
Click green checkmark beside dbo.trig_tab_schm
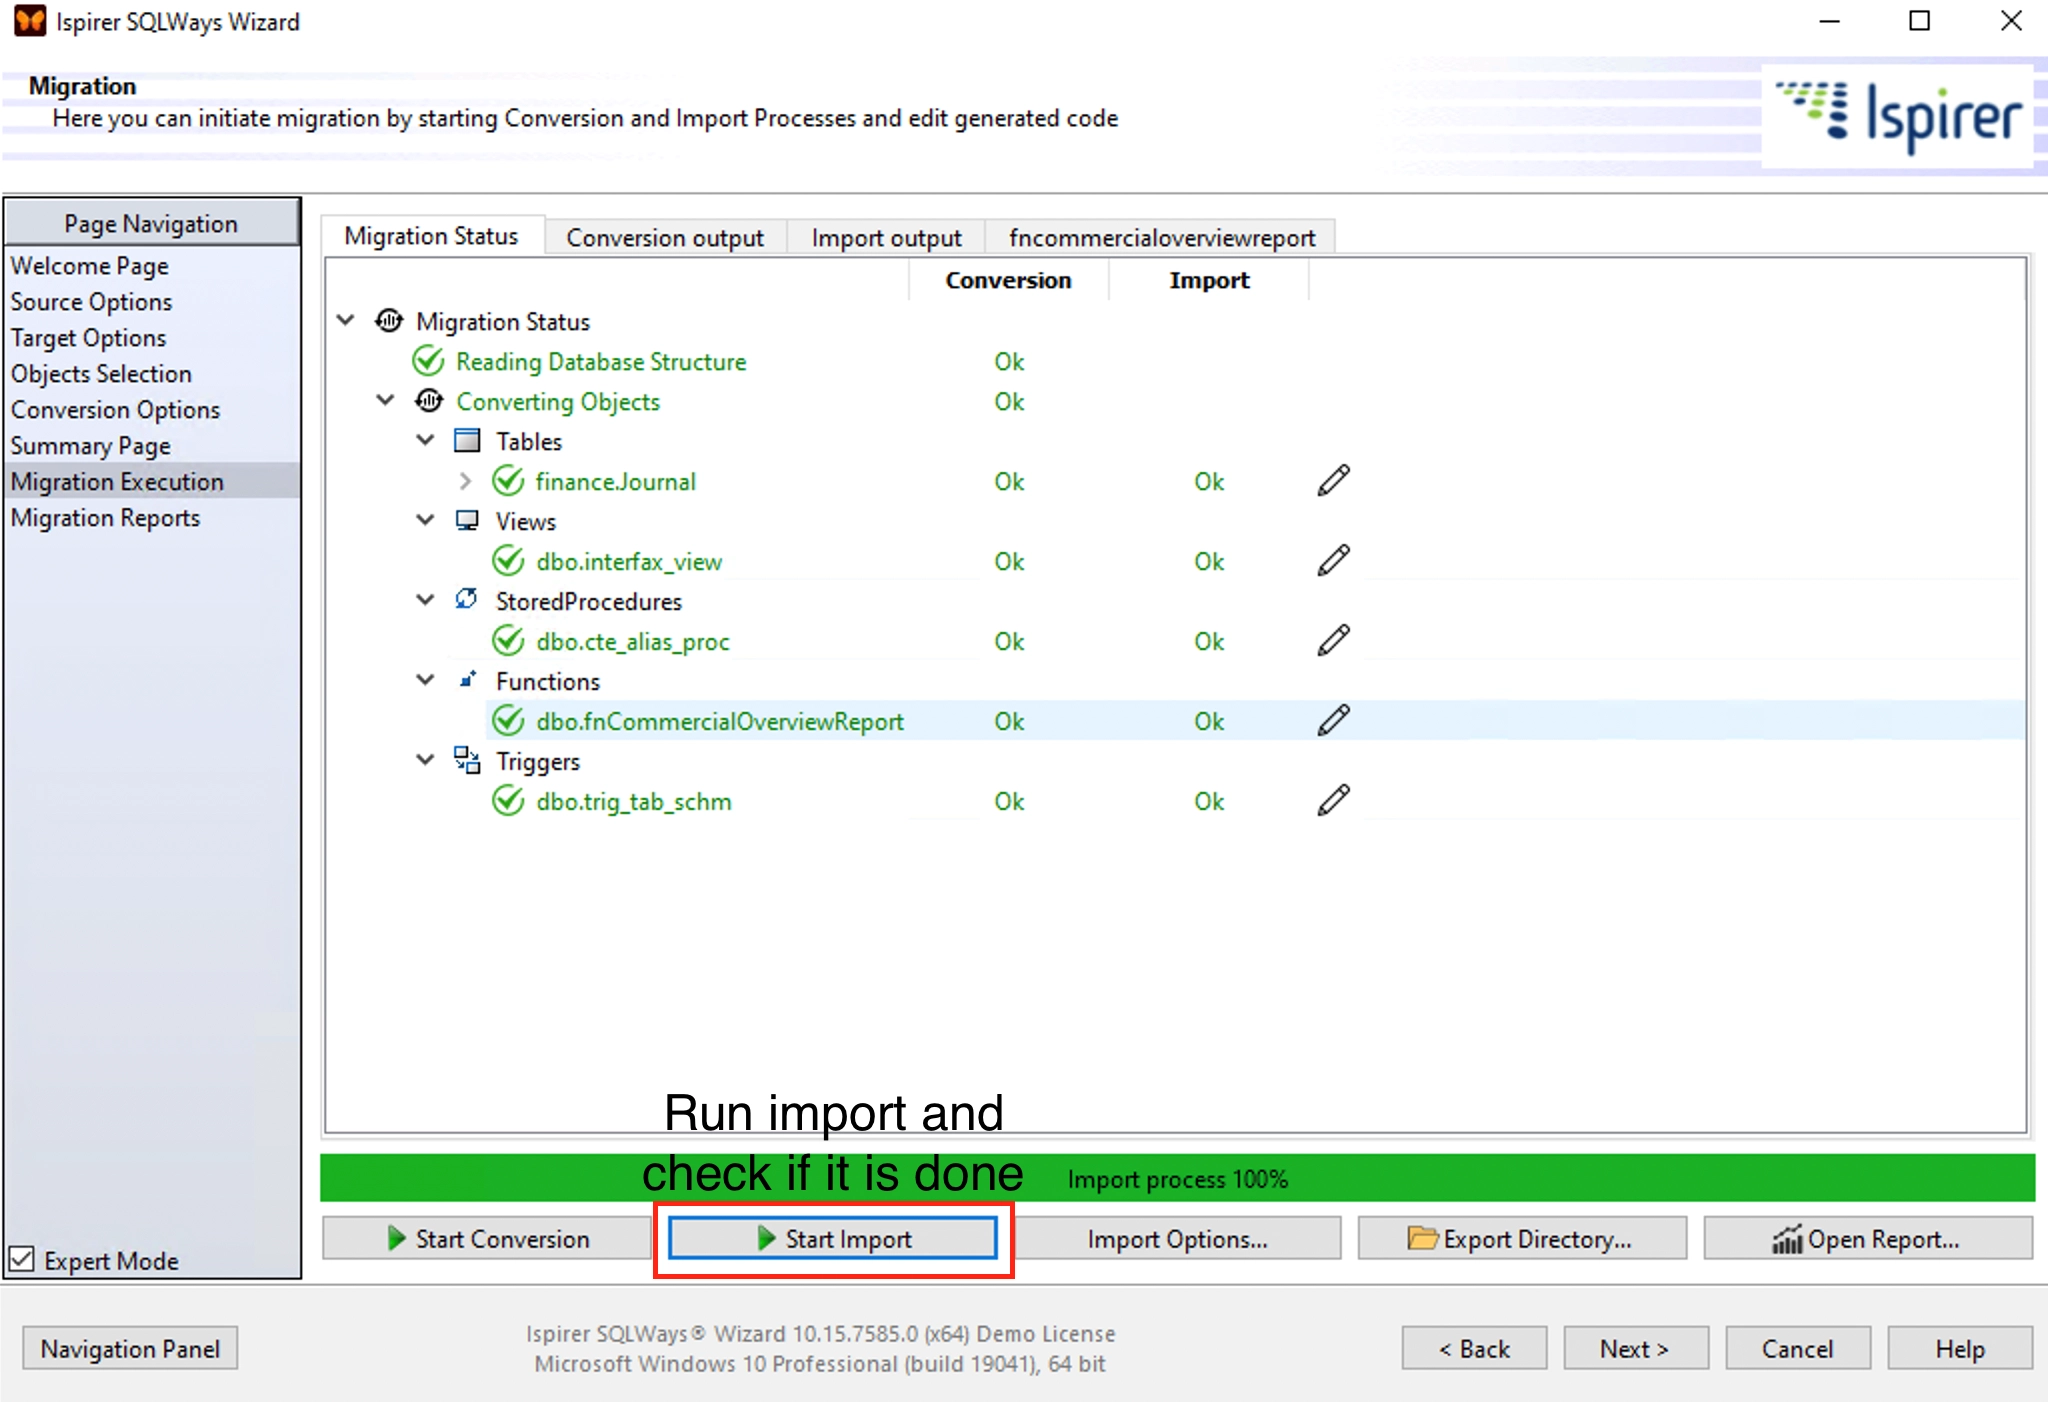pos(508,801)
